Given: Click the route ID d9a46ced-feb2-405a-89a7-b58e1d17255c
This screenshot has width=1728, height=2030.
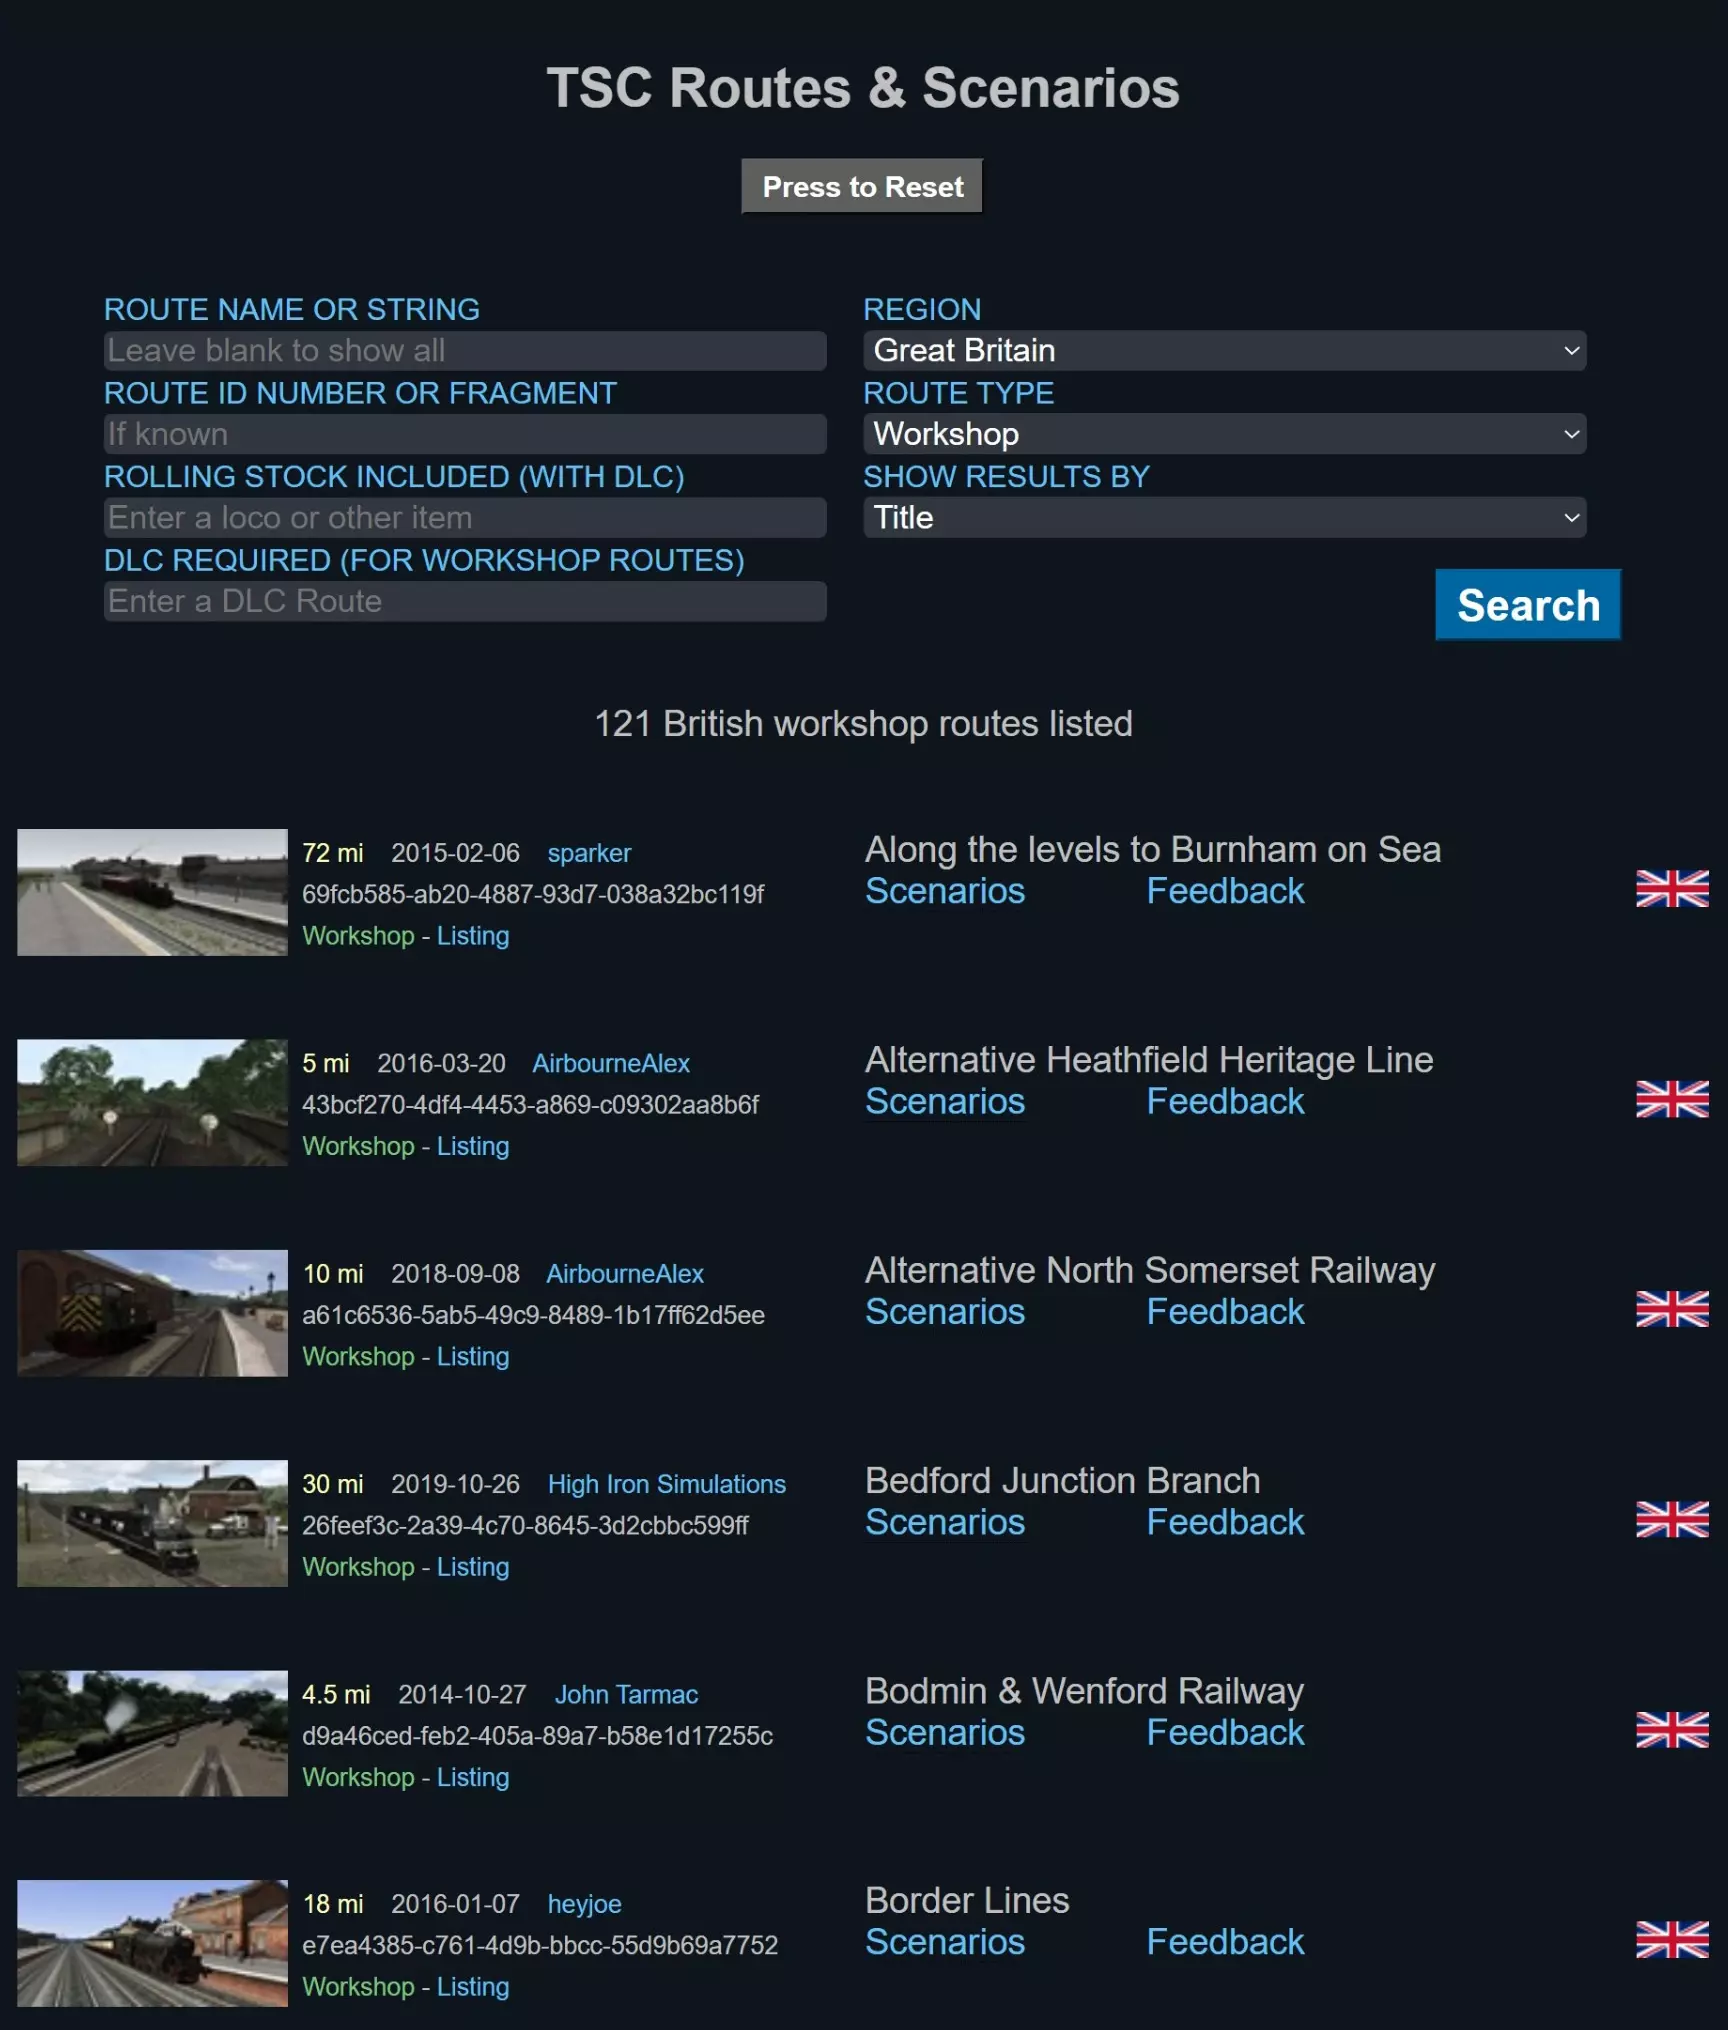Looking at the screenshot, I should 537,1735.
